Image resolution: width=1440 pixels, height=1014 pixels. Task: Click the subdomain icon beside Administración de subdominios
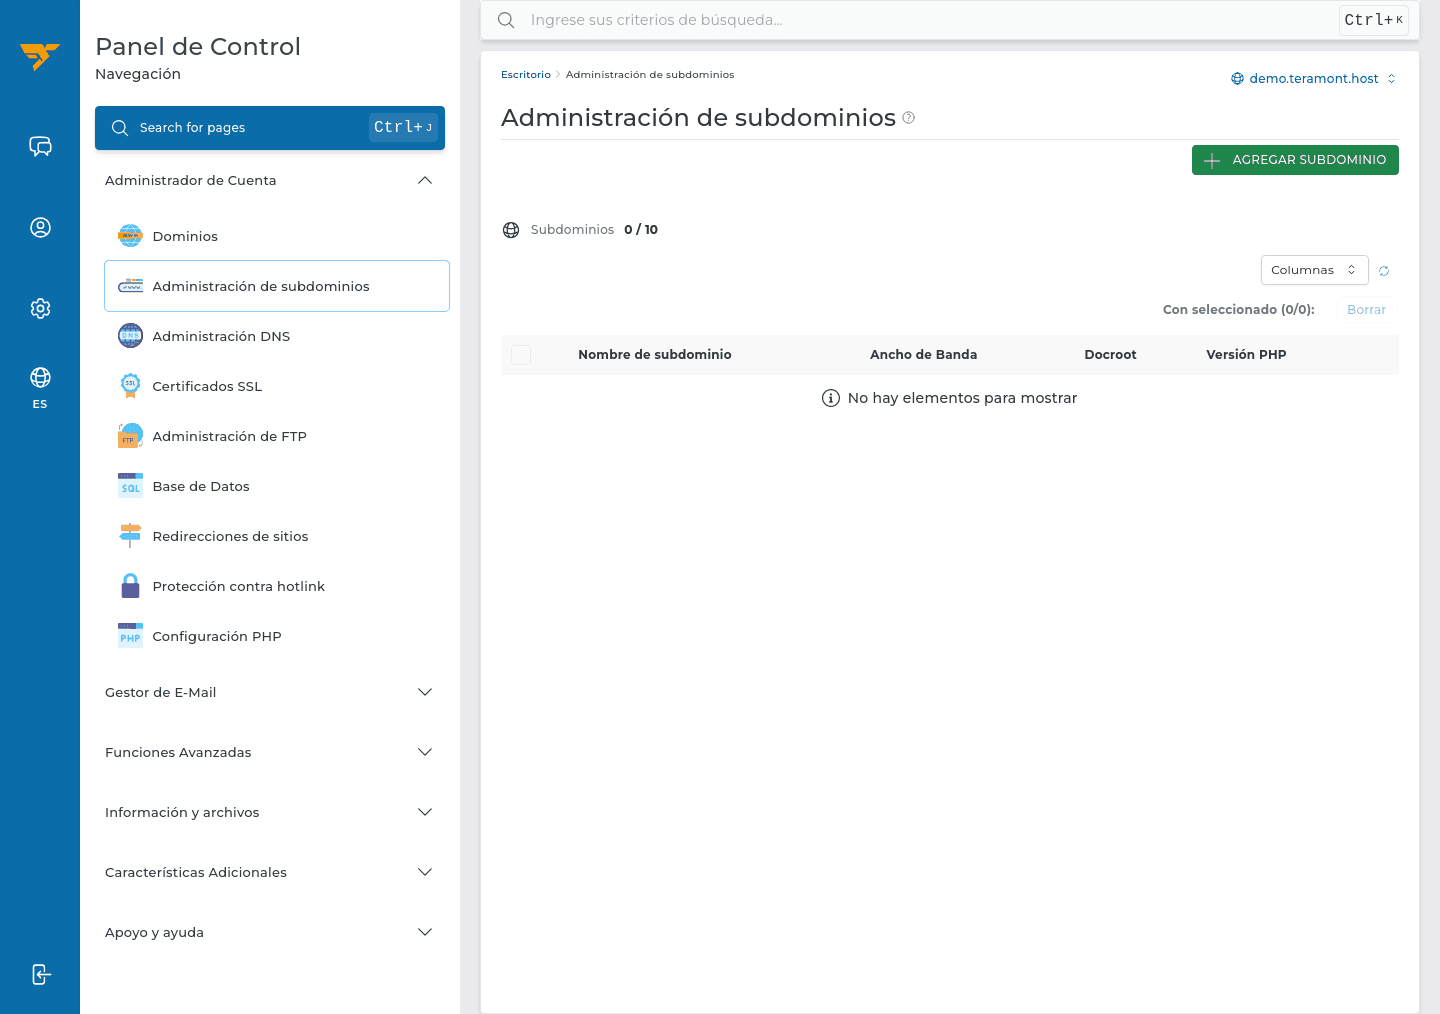130,286
